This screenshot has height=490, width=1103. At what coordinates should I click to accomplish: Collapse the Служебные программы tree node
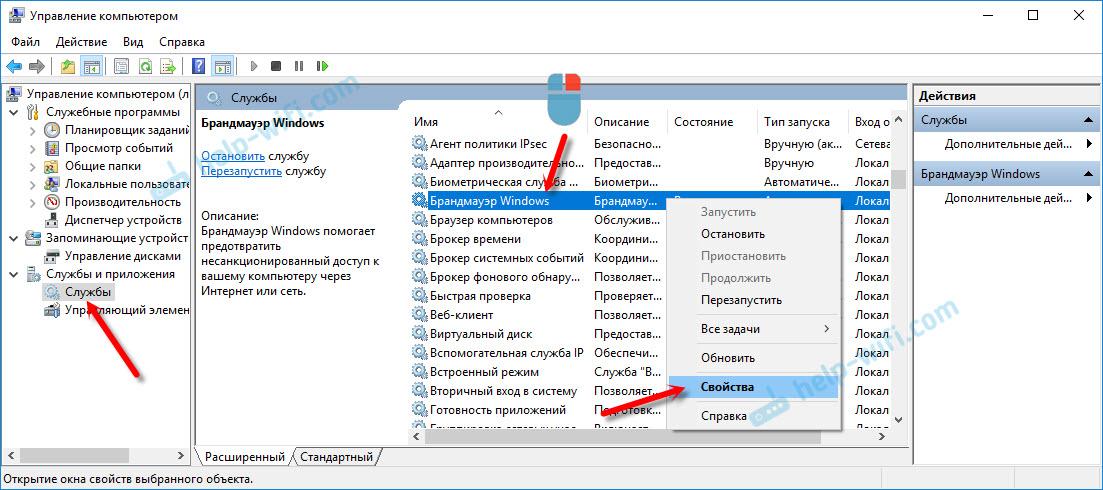(x=14, y=112)
